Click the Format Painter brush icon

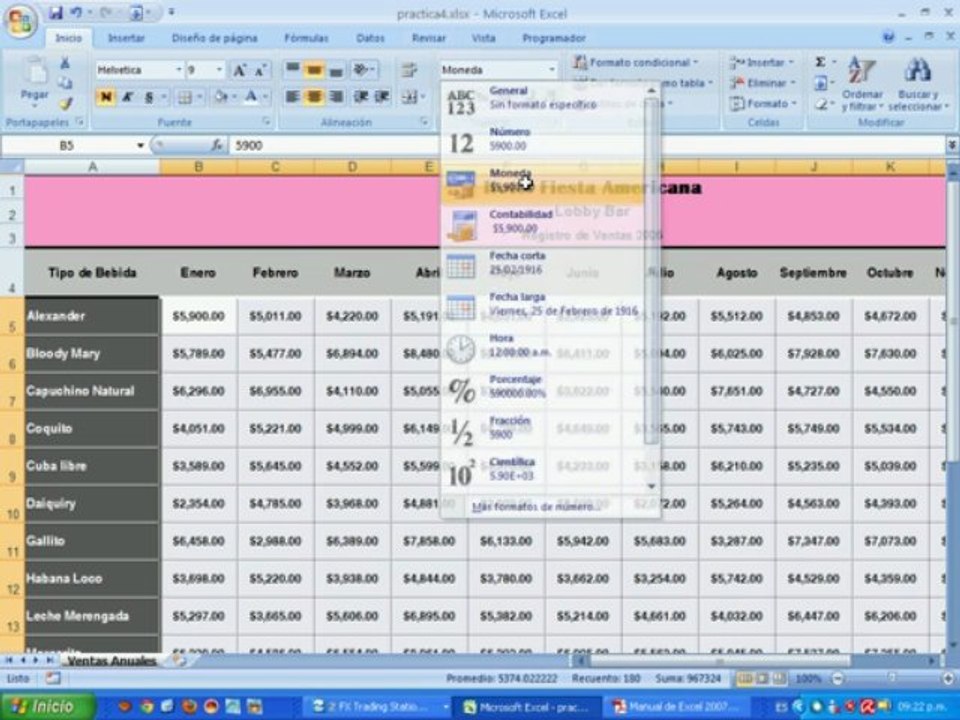[65, 103]
